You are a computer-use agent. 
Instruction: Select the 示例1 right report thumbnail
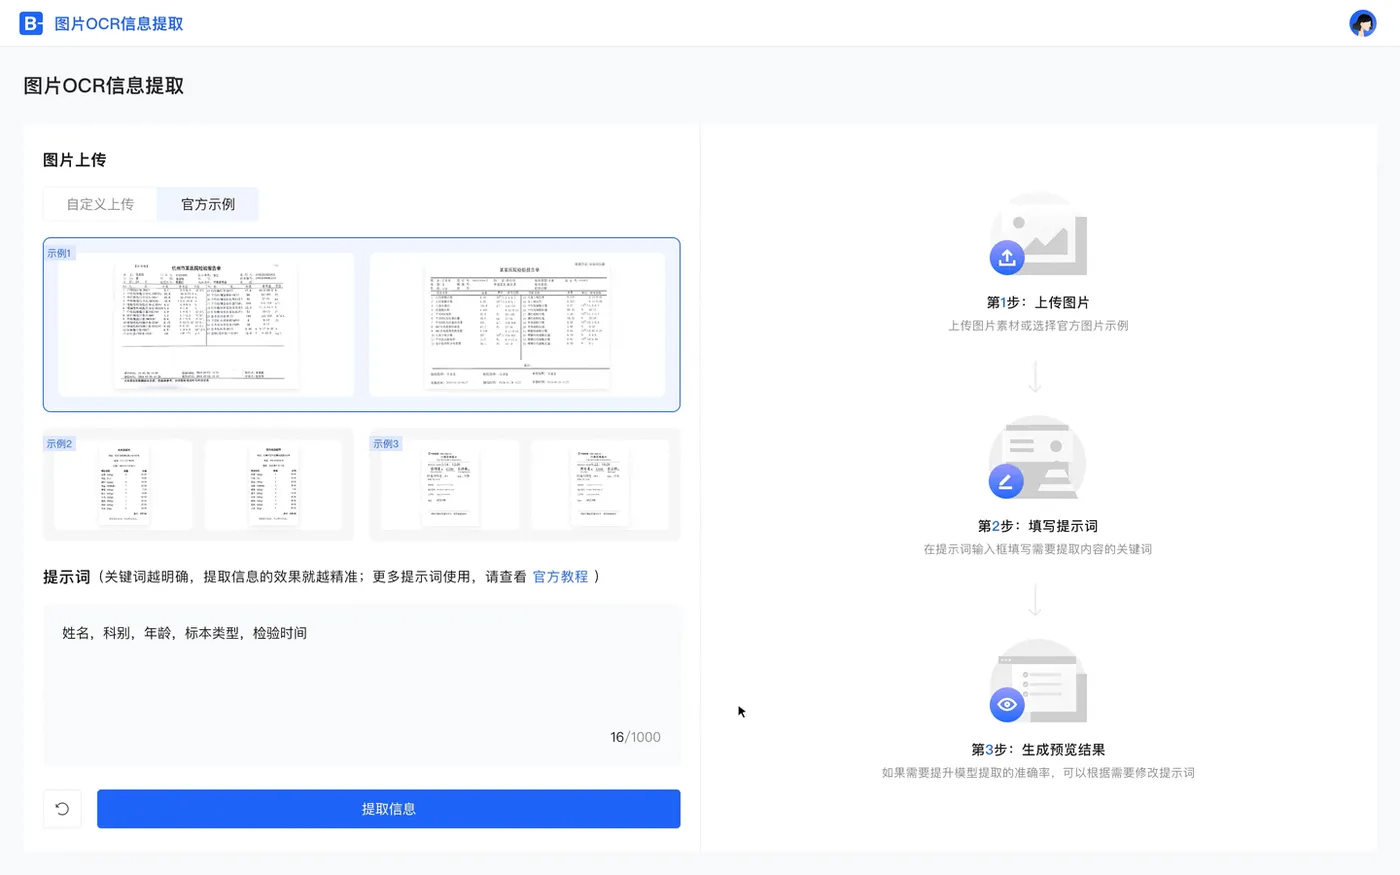[x=517, y=324]
